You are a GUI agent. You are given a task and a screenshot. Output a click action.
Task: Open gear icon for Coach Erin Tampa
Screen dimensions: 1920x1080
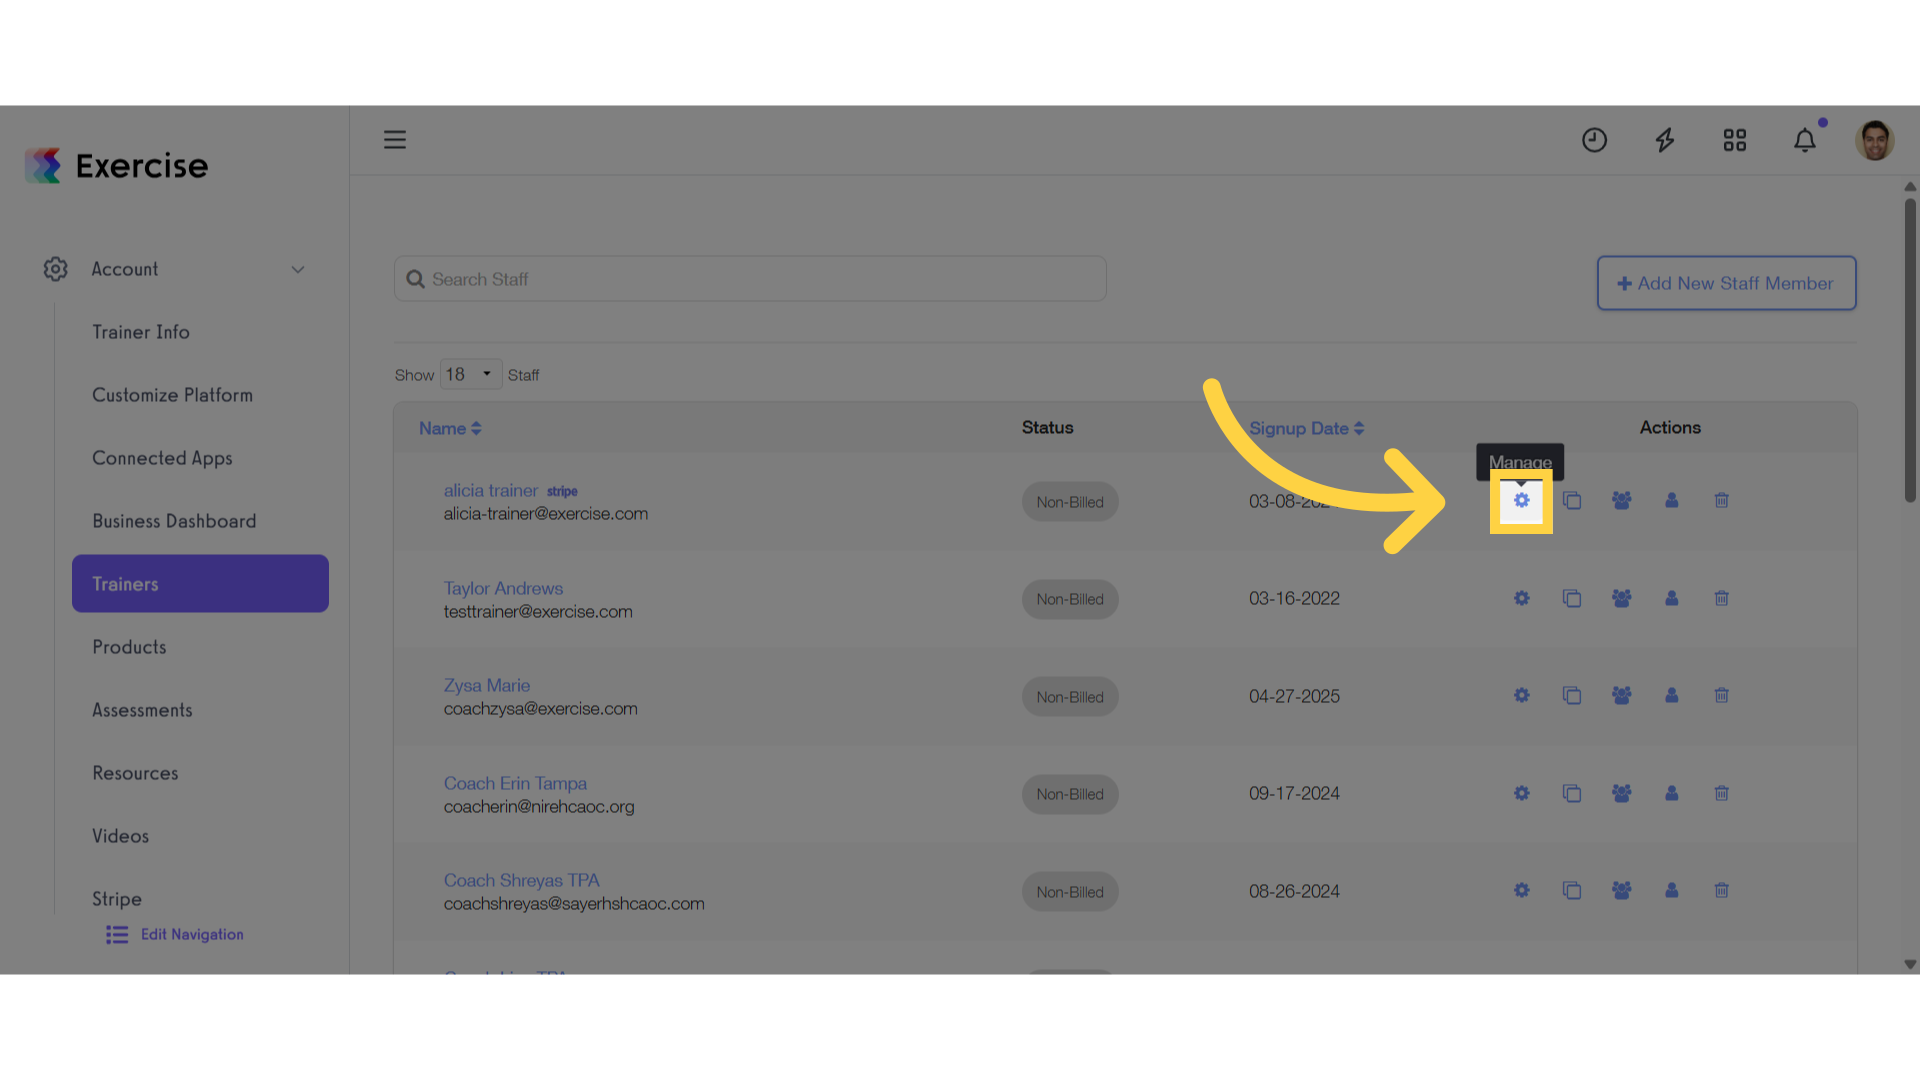[x=1521, y=793]
